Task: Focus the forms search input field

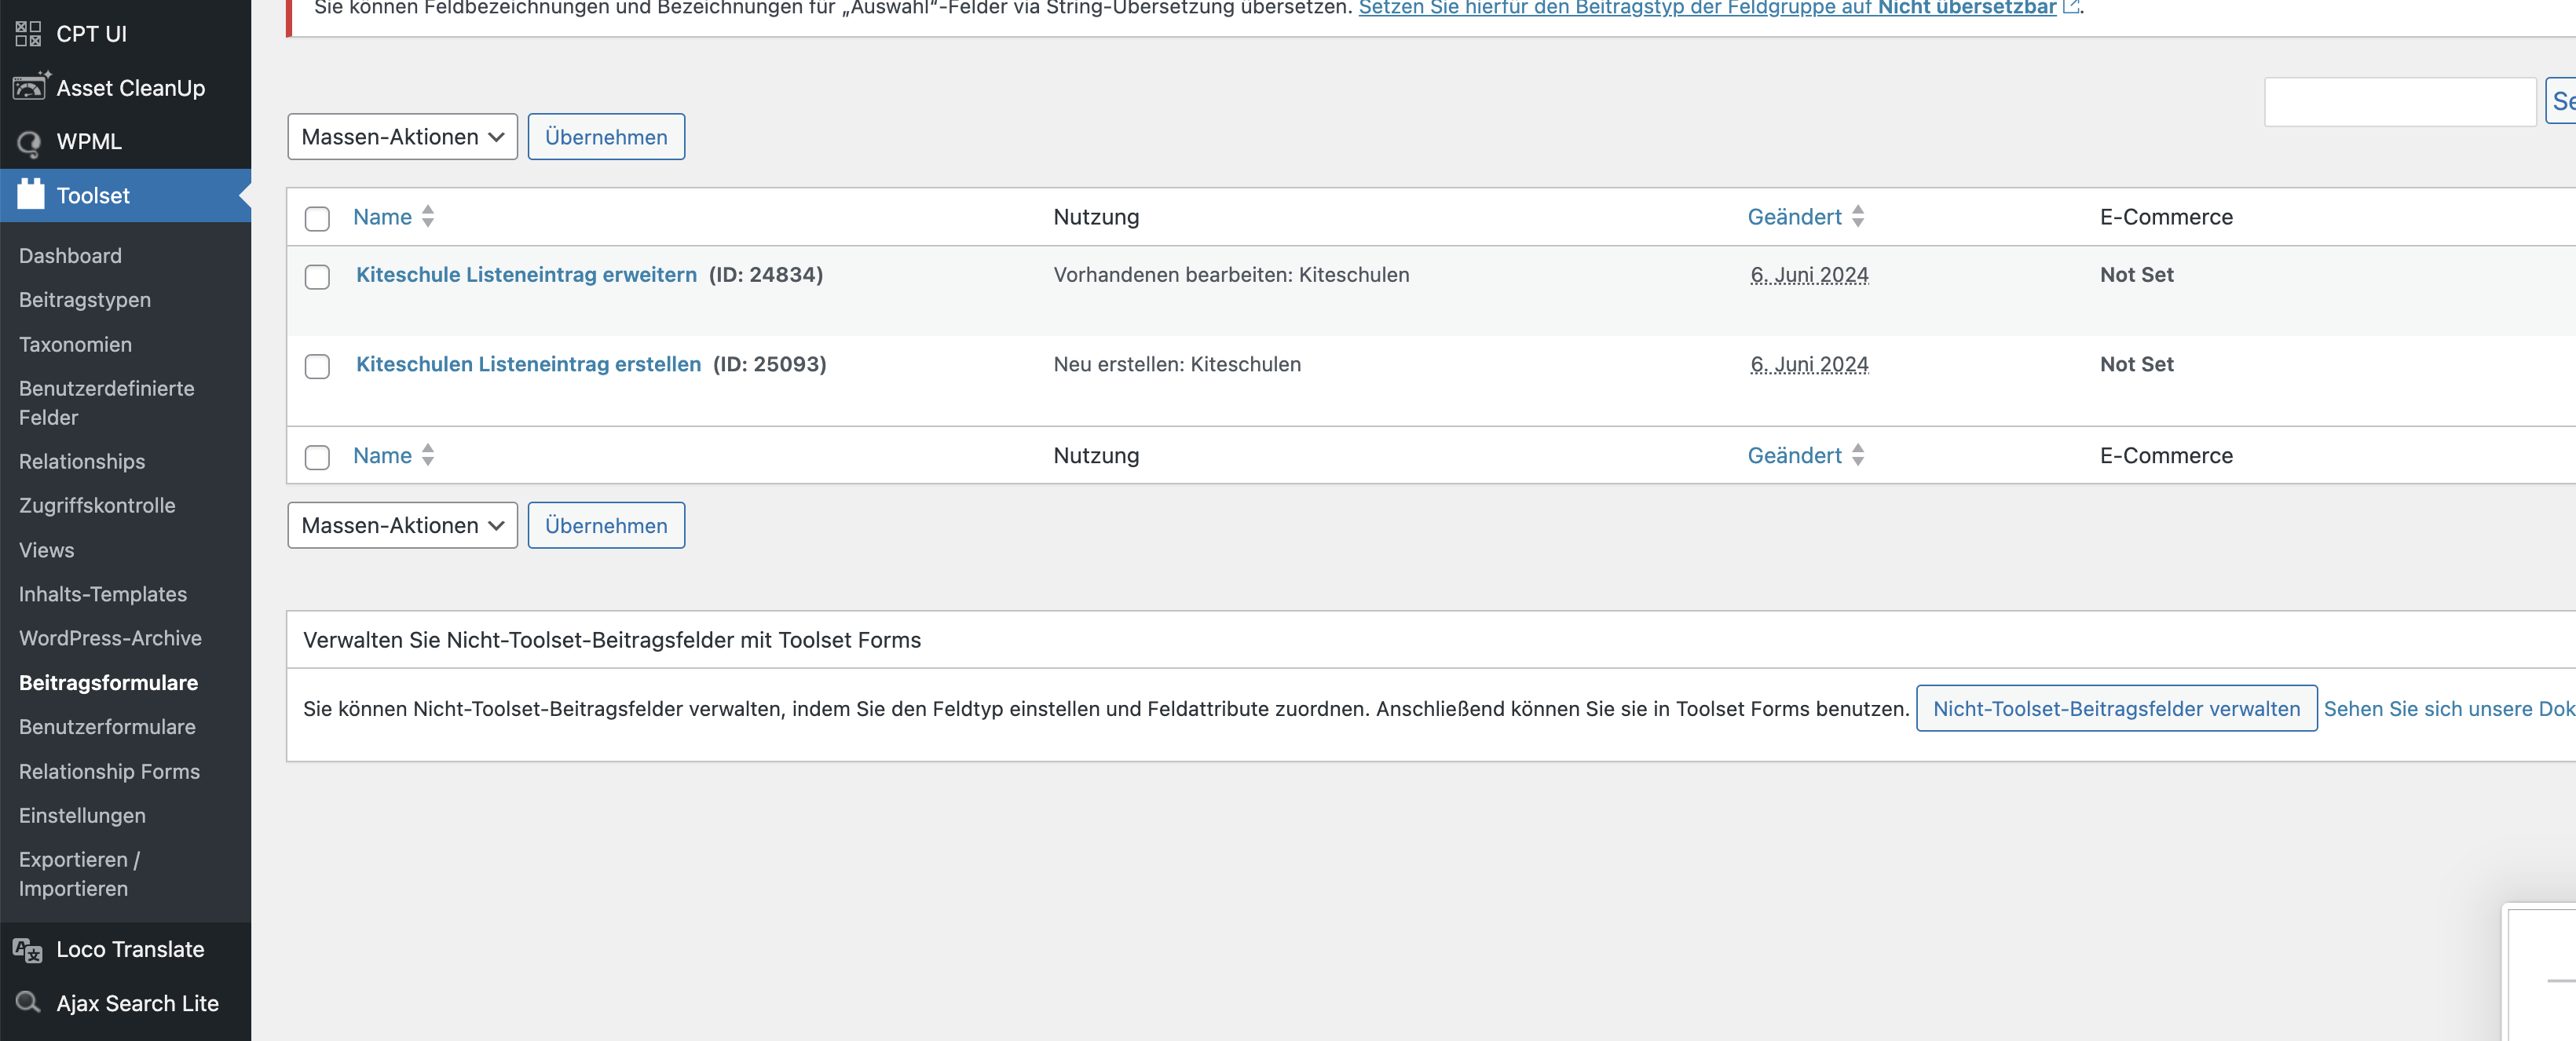Action: tap(2400, 102)
